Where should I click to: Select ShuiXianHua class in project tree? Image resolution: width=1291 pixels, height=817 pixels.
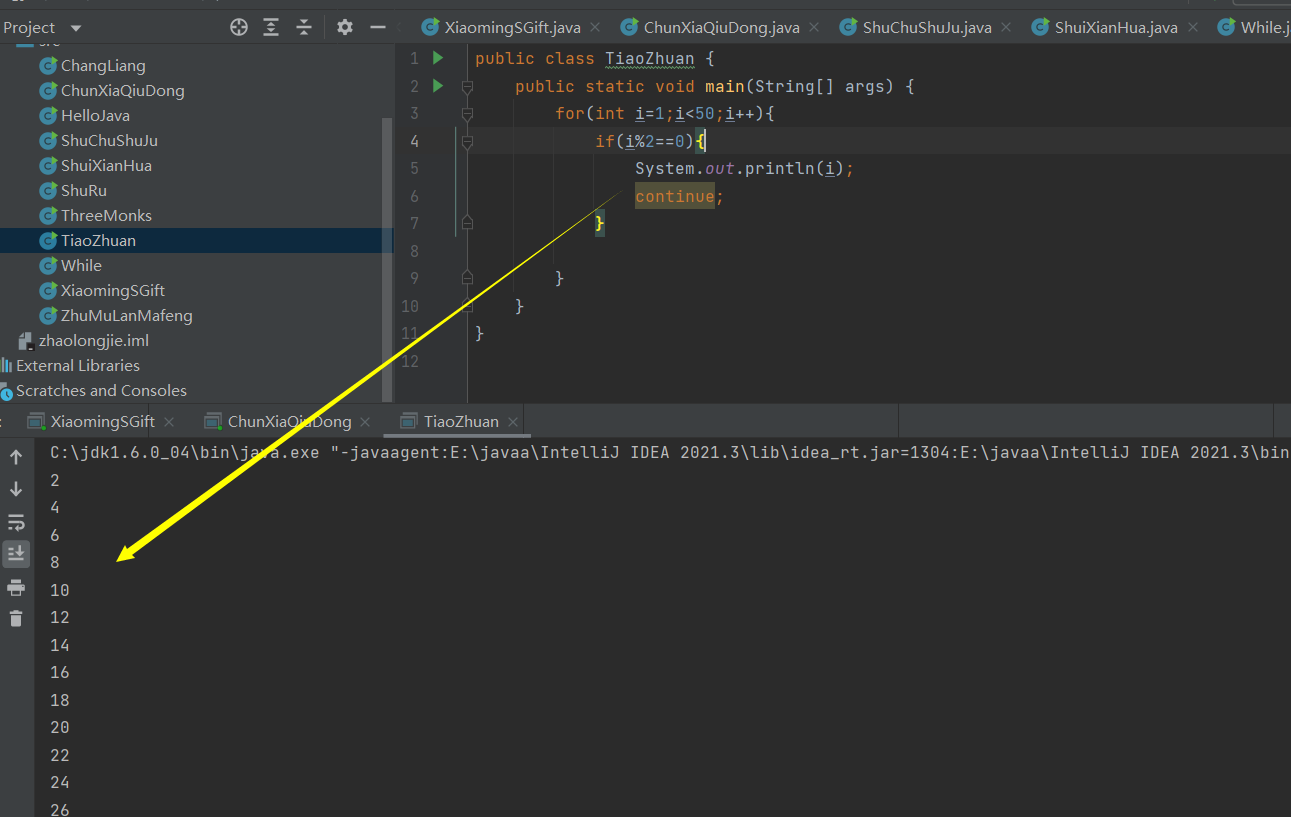(x=106, y=166)
